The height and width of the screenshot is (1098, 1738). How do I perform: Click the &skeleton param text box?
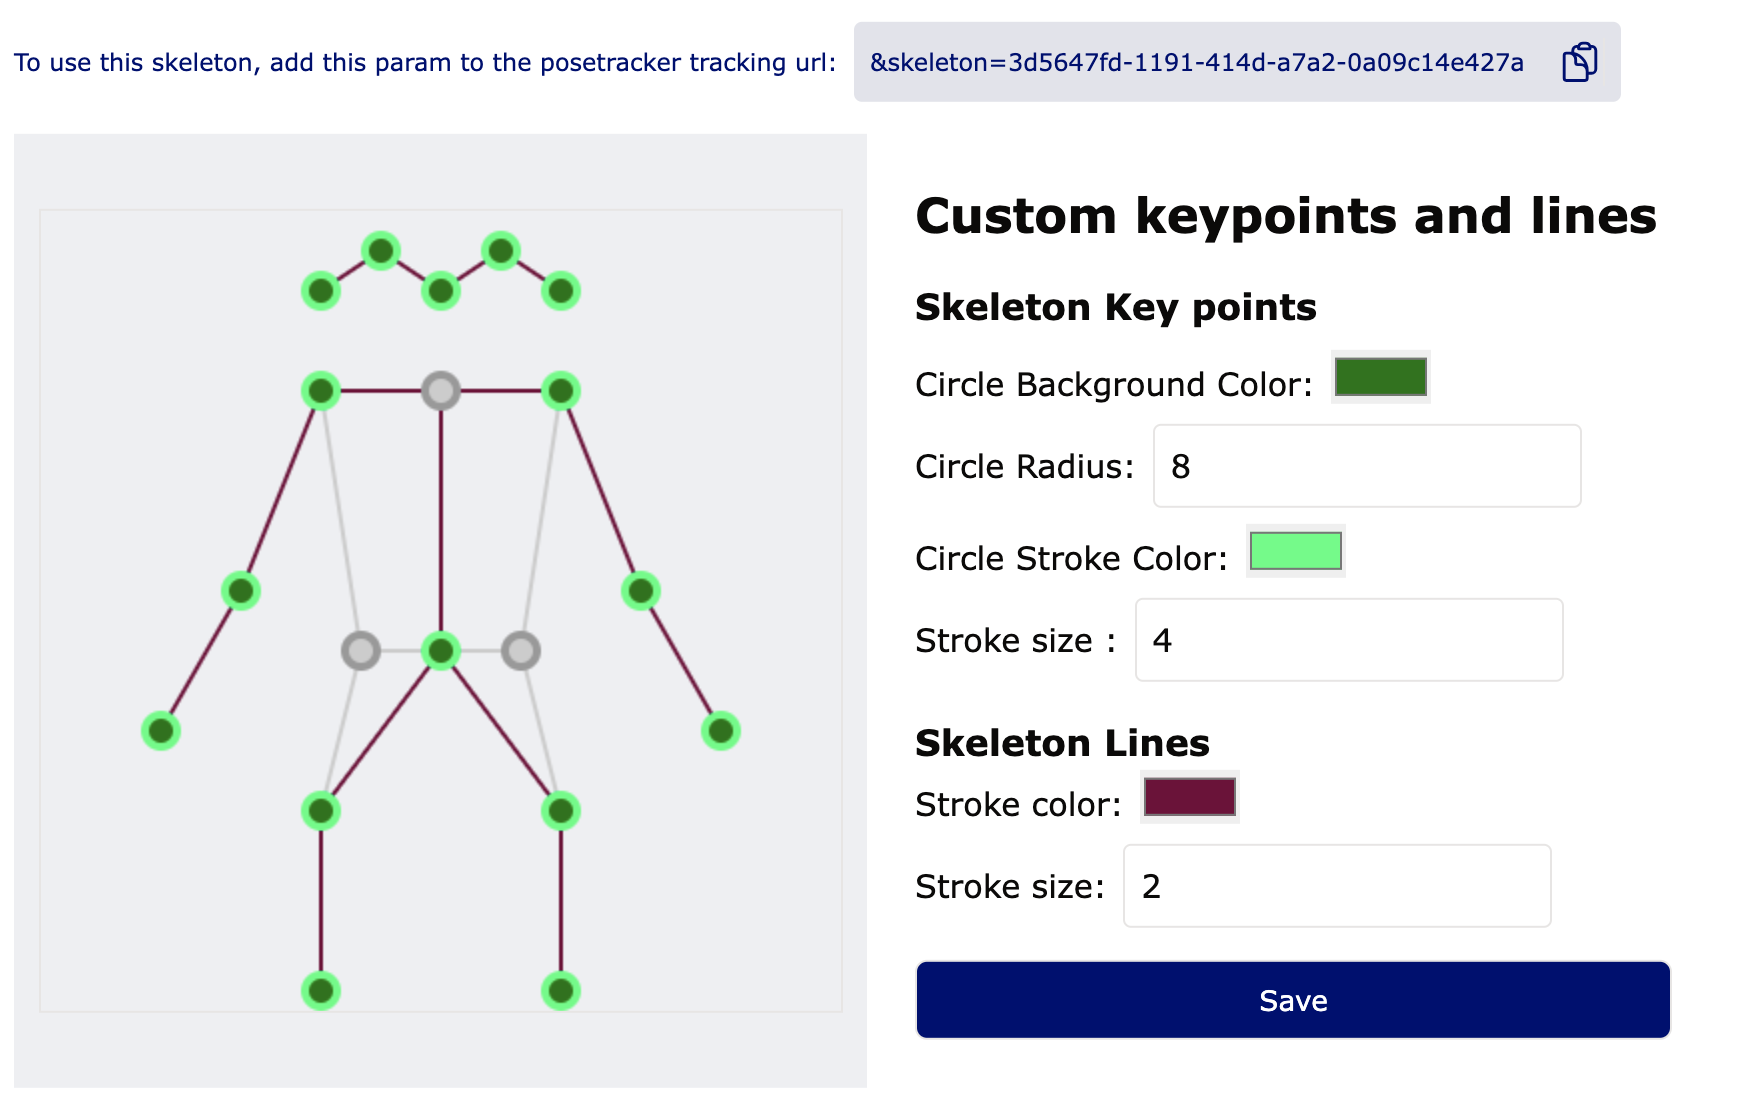pos(1196,62)
